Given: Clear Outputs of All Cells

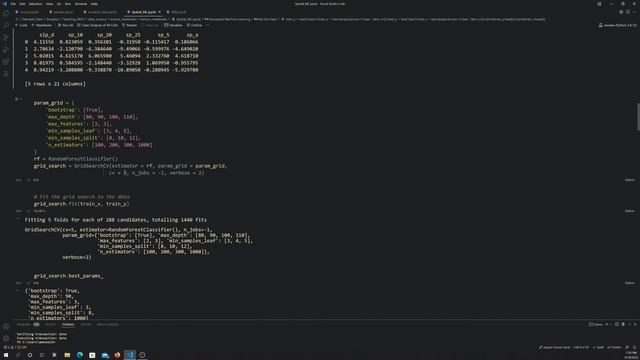Looking at the screenshot, I should click(98, 25).
